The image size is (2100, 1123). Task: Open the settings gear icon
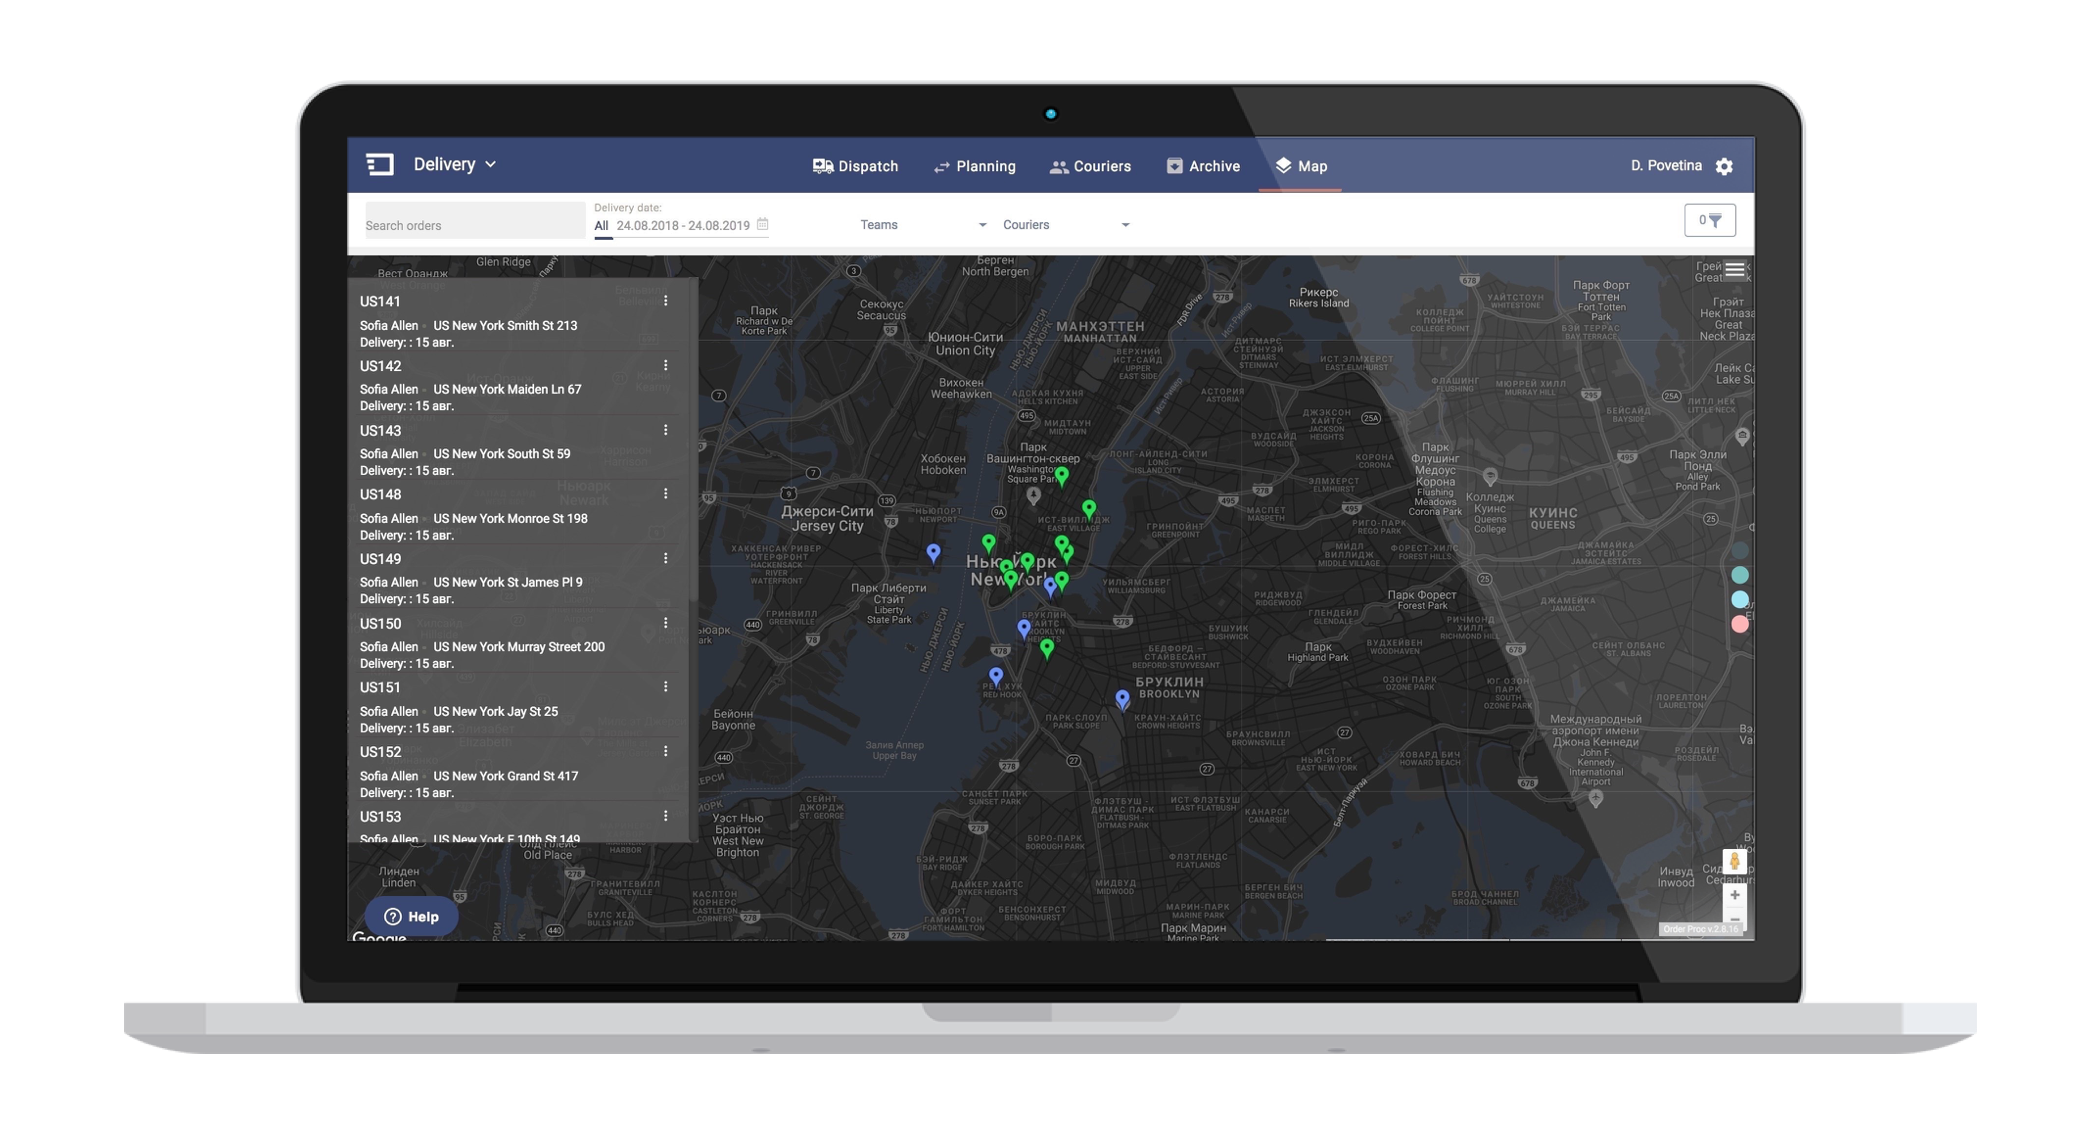pyautogui.click(x=1724, y=167)
